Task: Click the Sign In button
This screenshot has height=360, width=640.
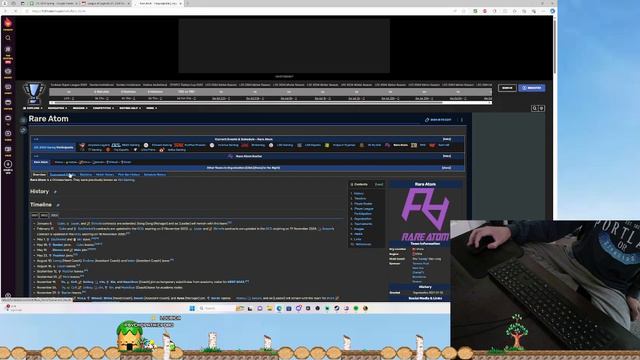Action: click(x=507, y=88)
